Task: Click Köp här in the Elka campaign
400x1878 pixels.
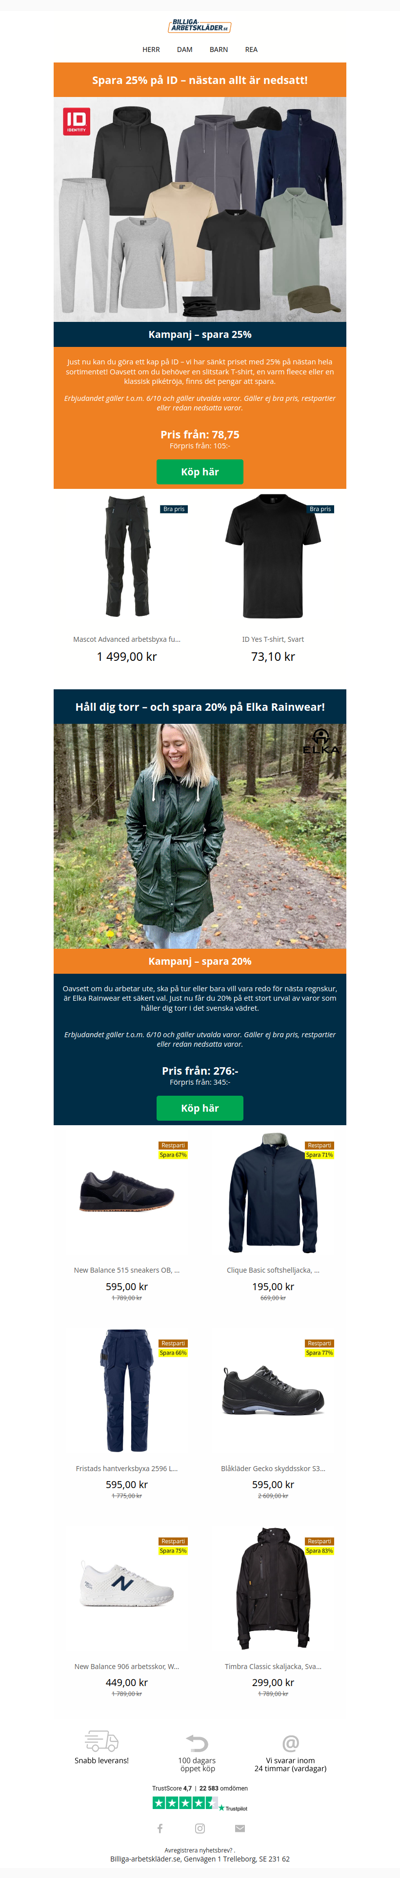Action: (200, 1108)
